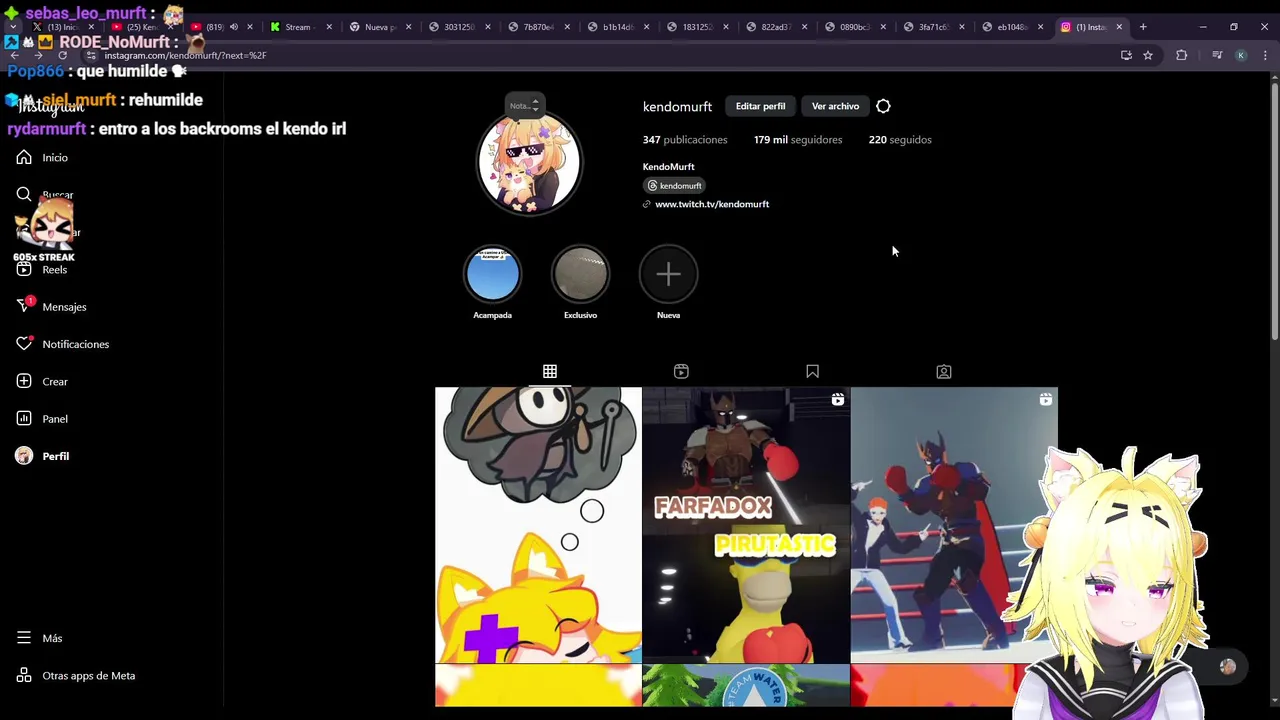Open Otras apps de Meta
The height and width of the screenshot is (720, 1280).
(75, 675)
